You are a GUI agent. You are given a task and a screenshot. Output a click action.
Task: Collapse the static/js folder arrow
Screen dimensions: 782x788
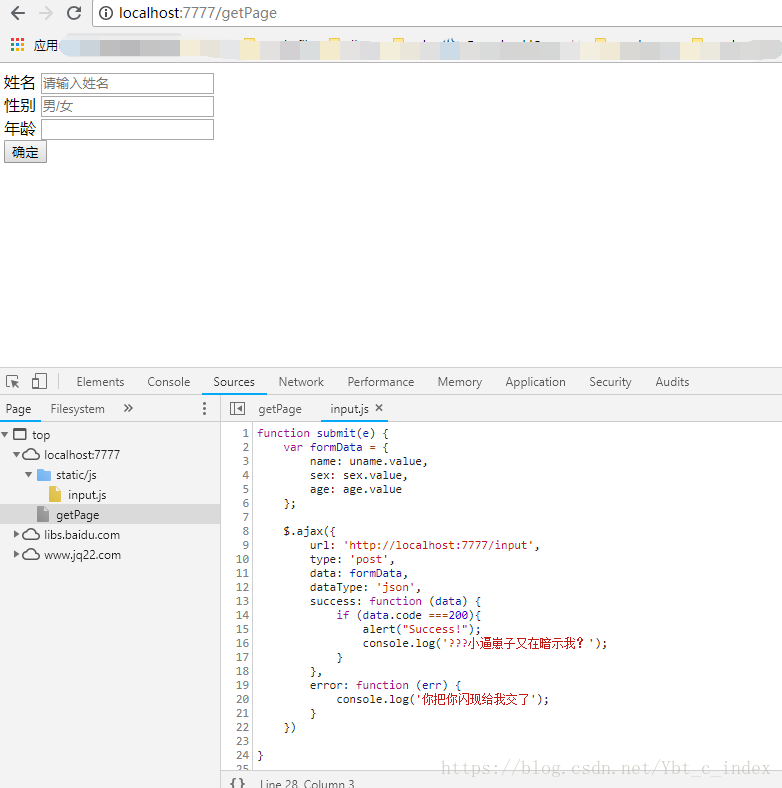pos(29,474)
